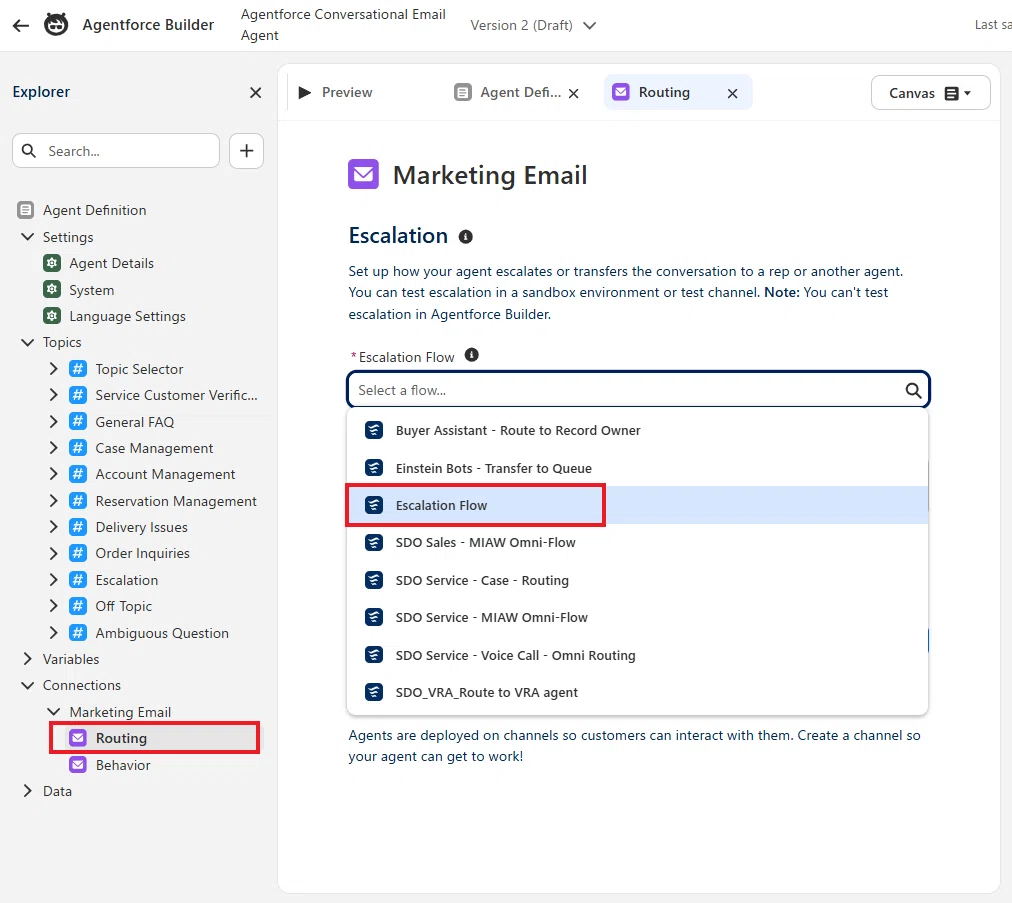Image resolution: width=1012 pixels, height=903 pixels.
Task: Open Agent Definition in Explorer tree
Action: pyautogui.click(x=94, y=210)
